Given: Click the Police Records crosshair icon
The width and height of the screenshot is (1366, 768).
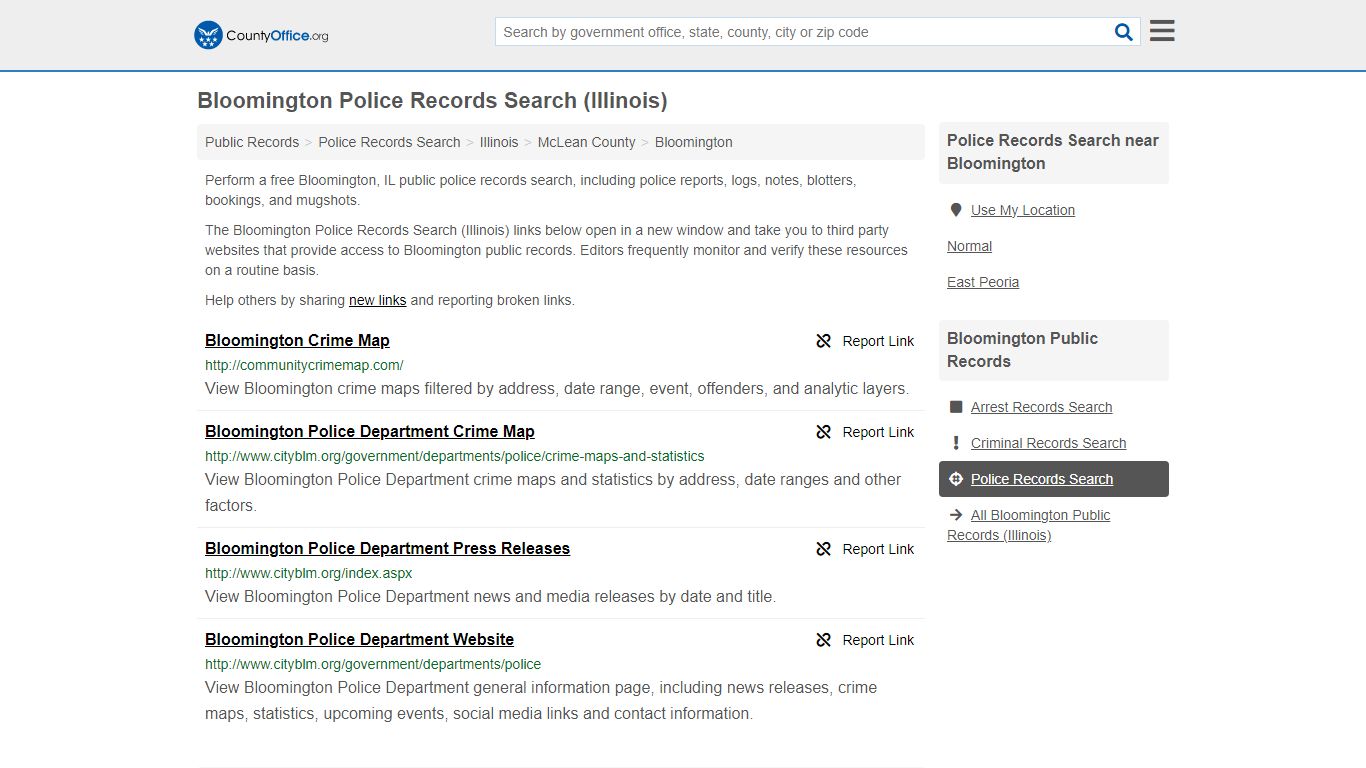Looking at the screenshot, I should click(x=956, y=479).
